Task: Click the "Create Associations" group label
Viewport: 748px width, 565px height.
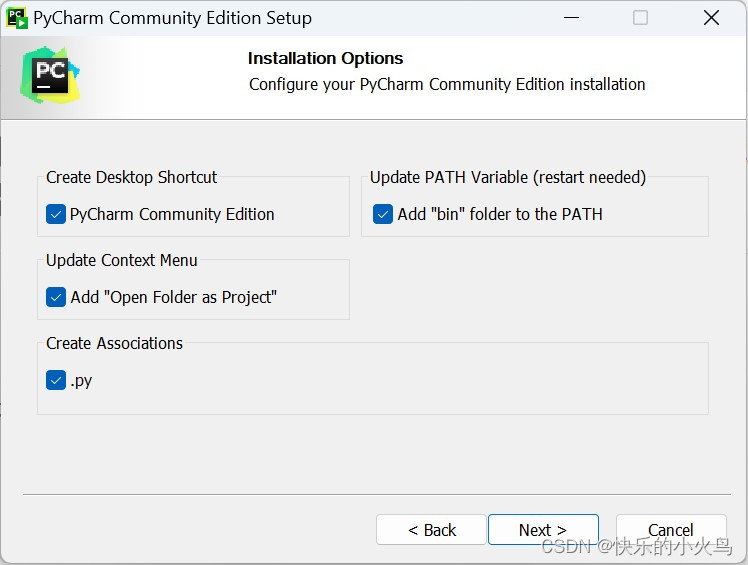Action: coord(114,344)
